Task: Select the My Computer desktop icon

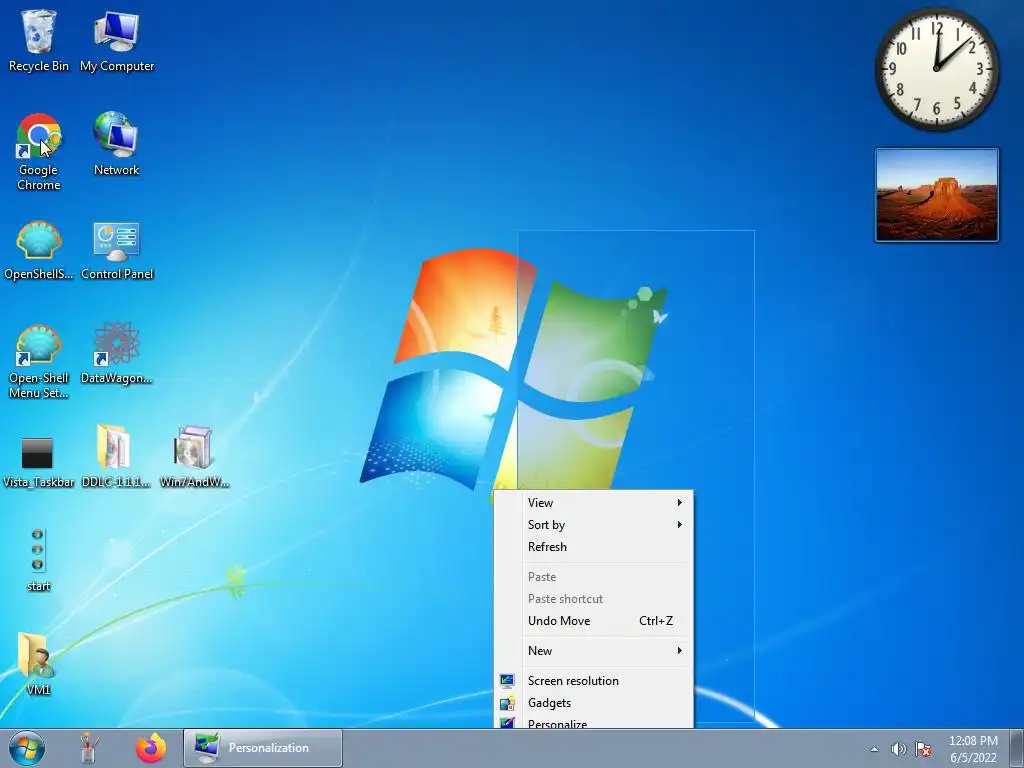Action: 117,40
